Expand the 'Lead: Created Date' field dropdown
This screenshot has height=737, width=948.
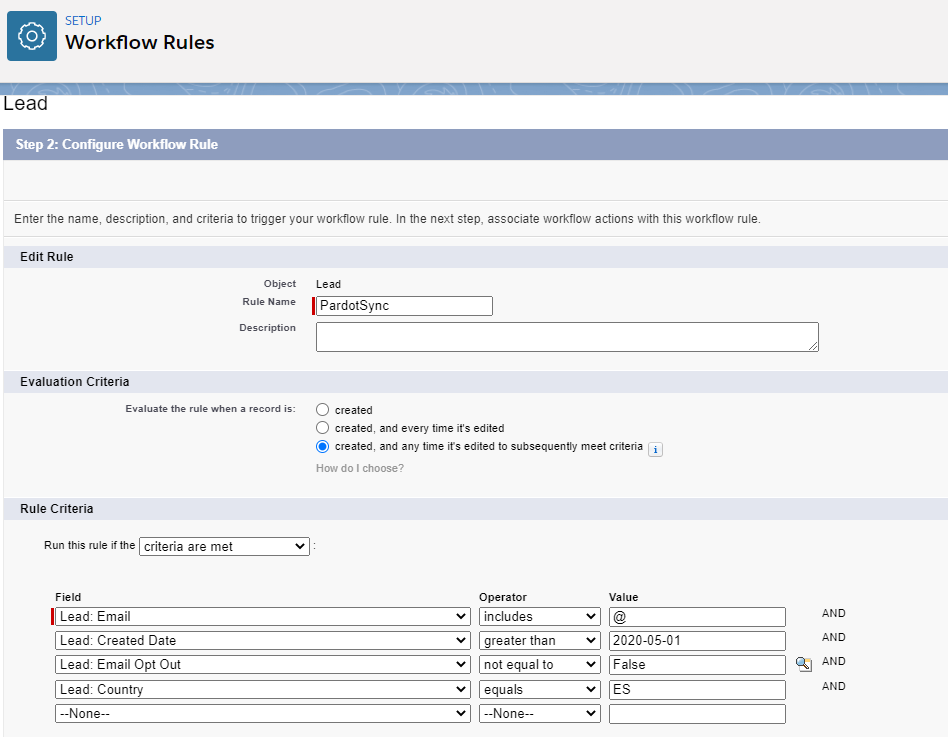coord(263,641)
